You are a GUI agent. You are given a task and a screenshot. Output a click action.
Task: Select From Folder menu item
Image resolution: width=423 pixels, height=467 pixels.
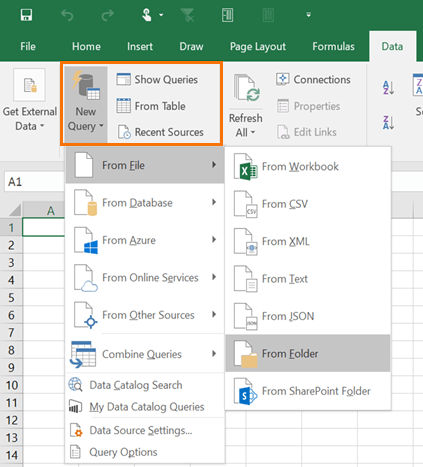pos(308,353)
